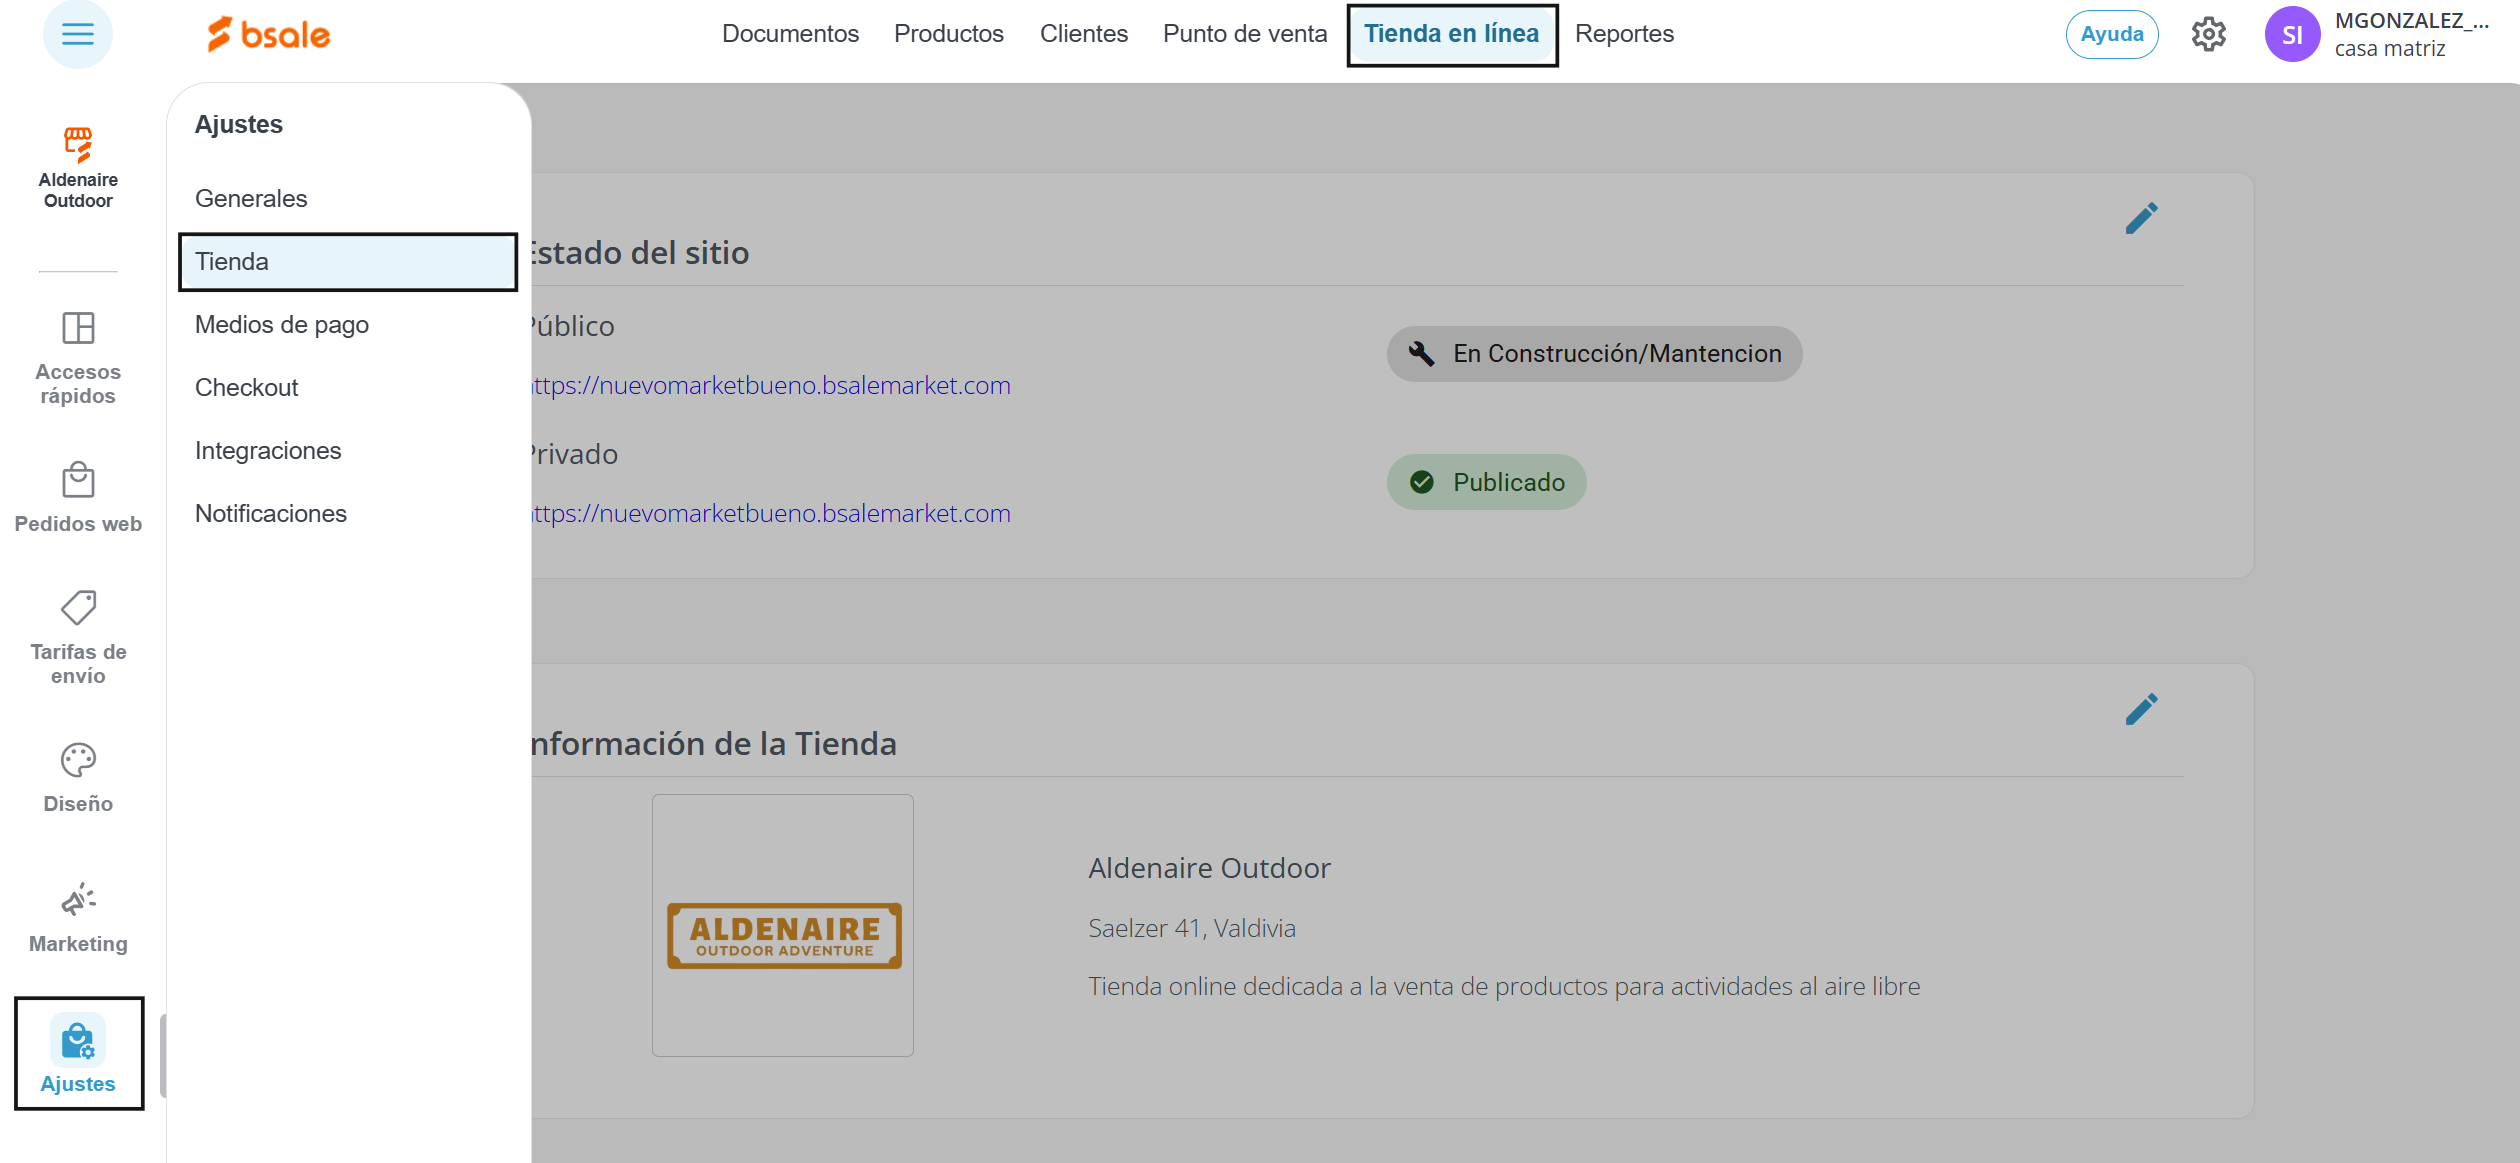Open the Productos menu
2520x1163 pixels.
click(x=948, y=34)
